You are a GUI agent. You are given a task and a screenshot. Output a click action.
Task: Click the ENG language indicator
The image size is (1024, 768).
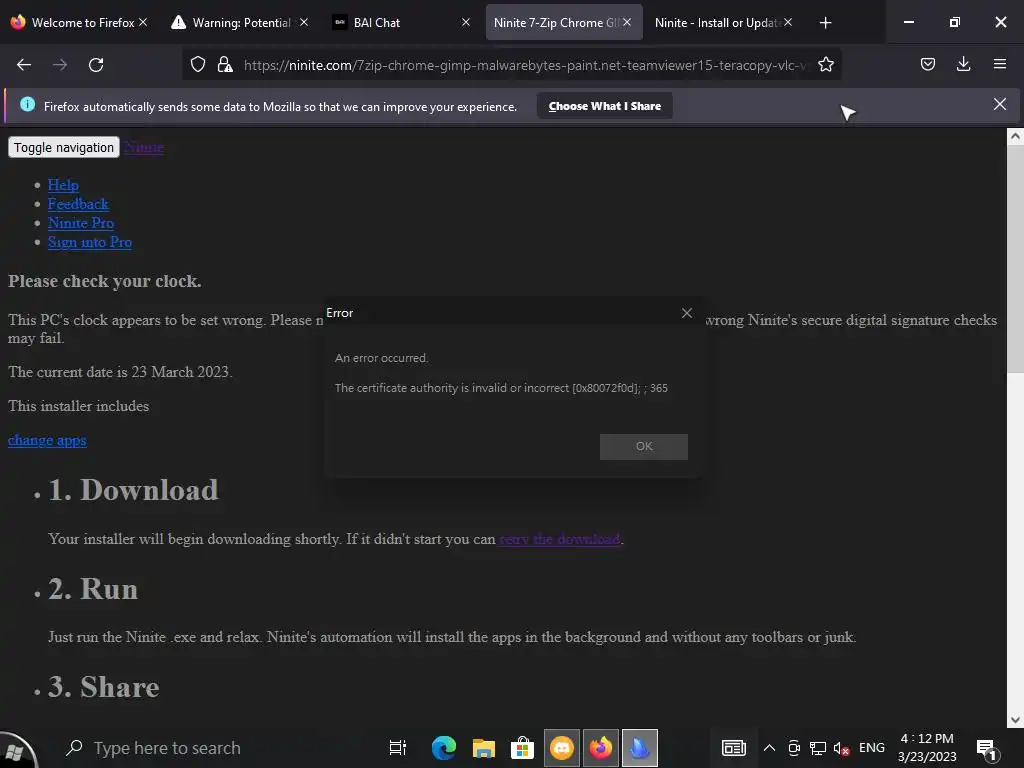872,748
